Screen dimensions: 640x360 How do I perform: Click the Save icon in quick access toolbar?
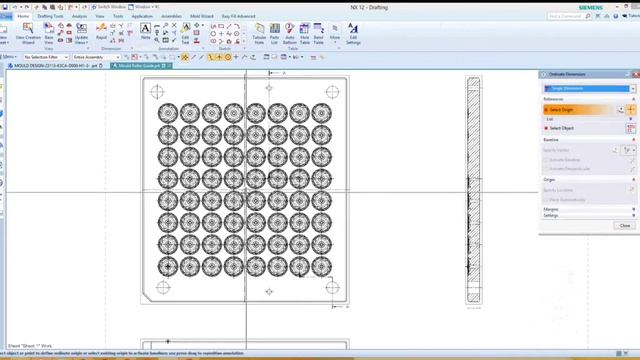tap(5, 7)
